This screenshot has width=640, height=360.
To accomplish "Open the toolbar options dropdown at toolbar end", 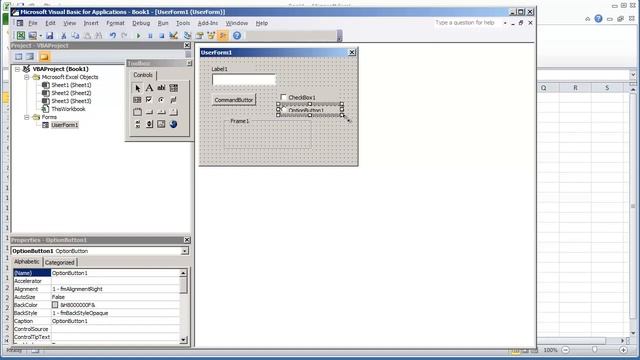I will [x=339, y=37].
